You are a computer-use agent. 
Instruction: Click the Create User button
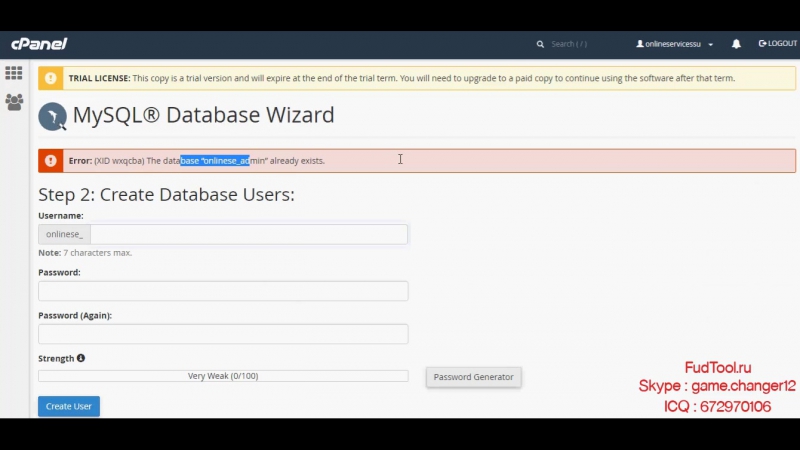(69, 406)
